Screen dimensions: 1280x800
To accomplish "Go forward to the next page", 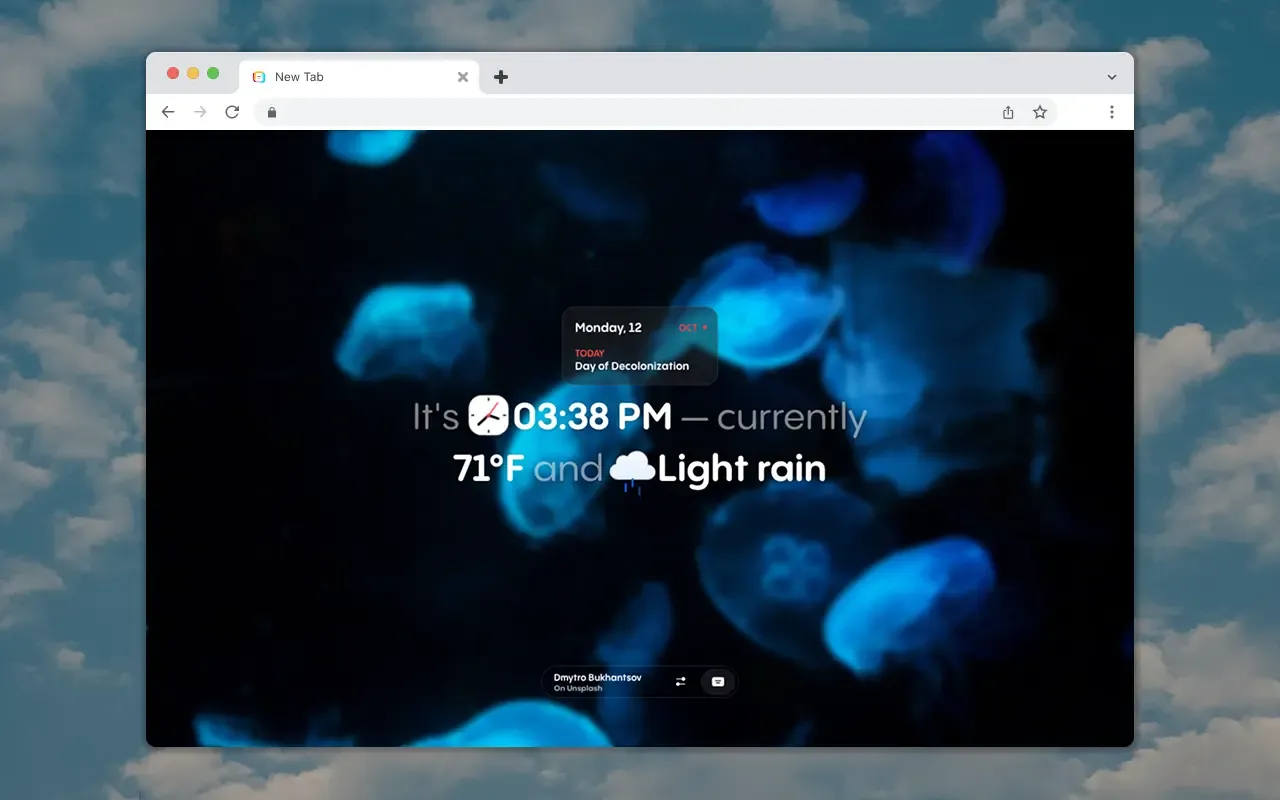I will click(x=200, y=112).
